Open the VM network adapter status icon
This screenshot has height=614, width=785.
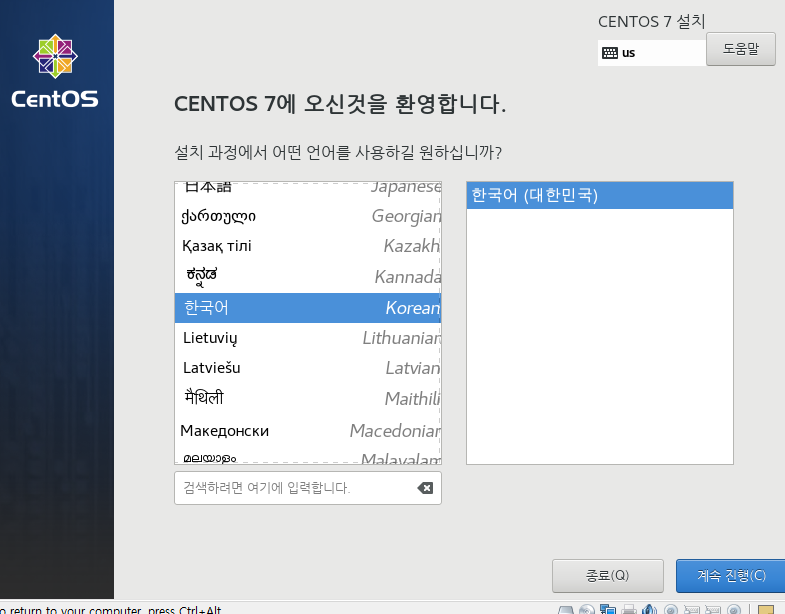click(x=608, y=609)
